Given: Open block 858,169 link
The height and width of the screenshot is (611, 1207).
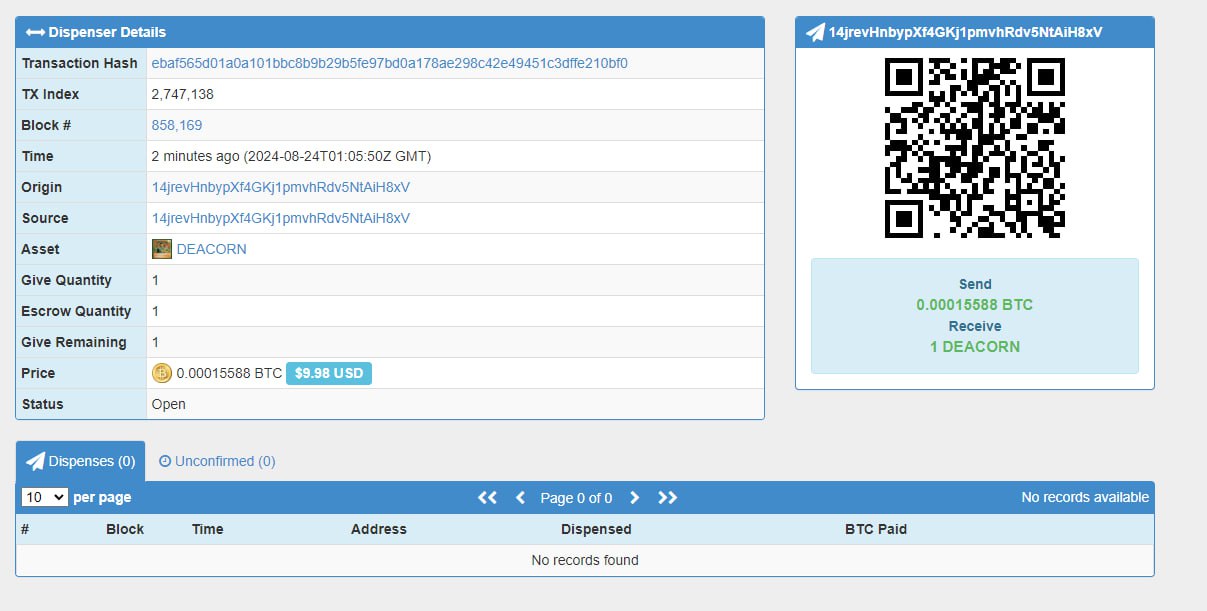Looking at the screenshot, I should 177,125.
